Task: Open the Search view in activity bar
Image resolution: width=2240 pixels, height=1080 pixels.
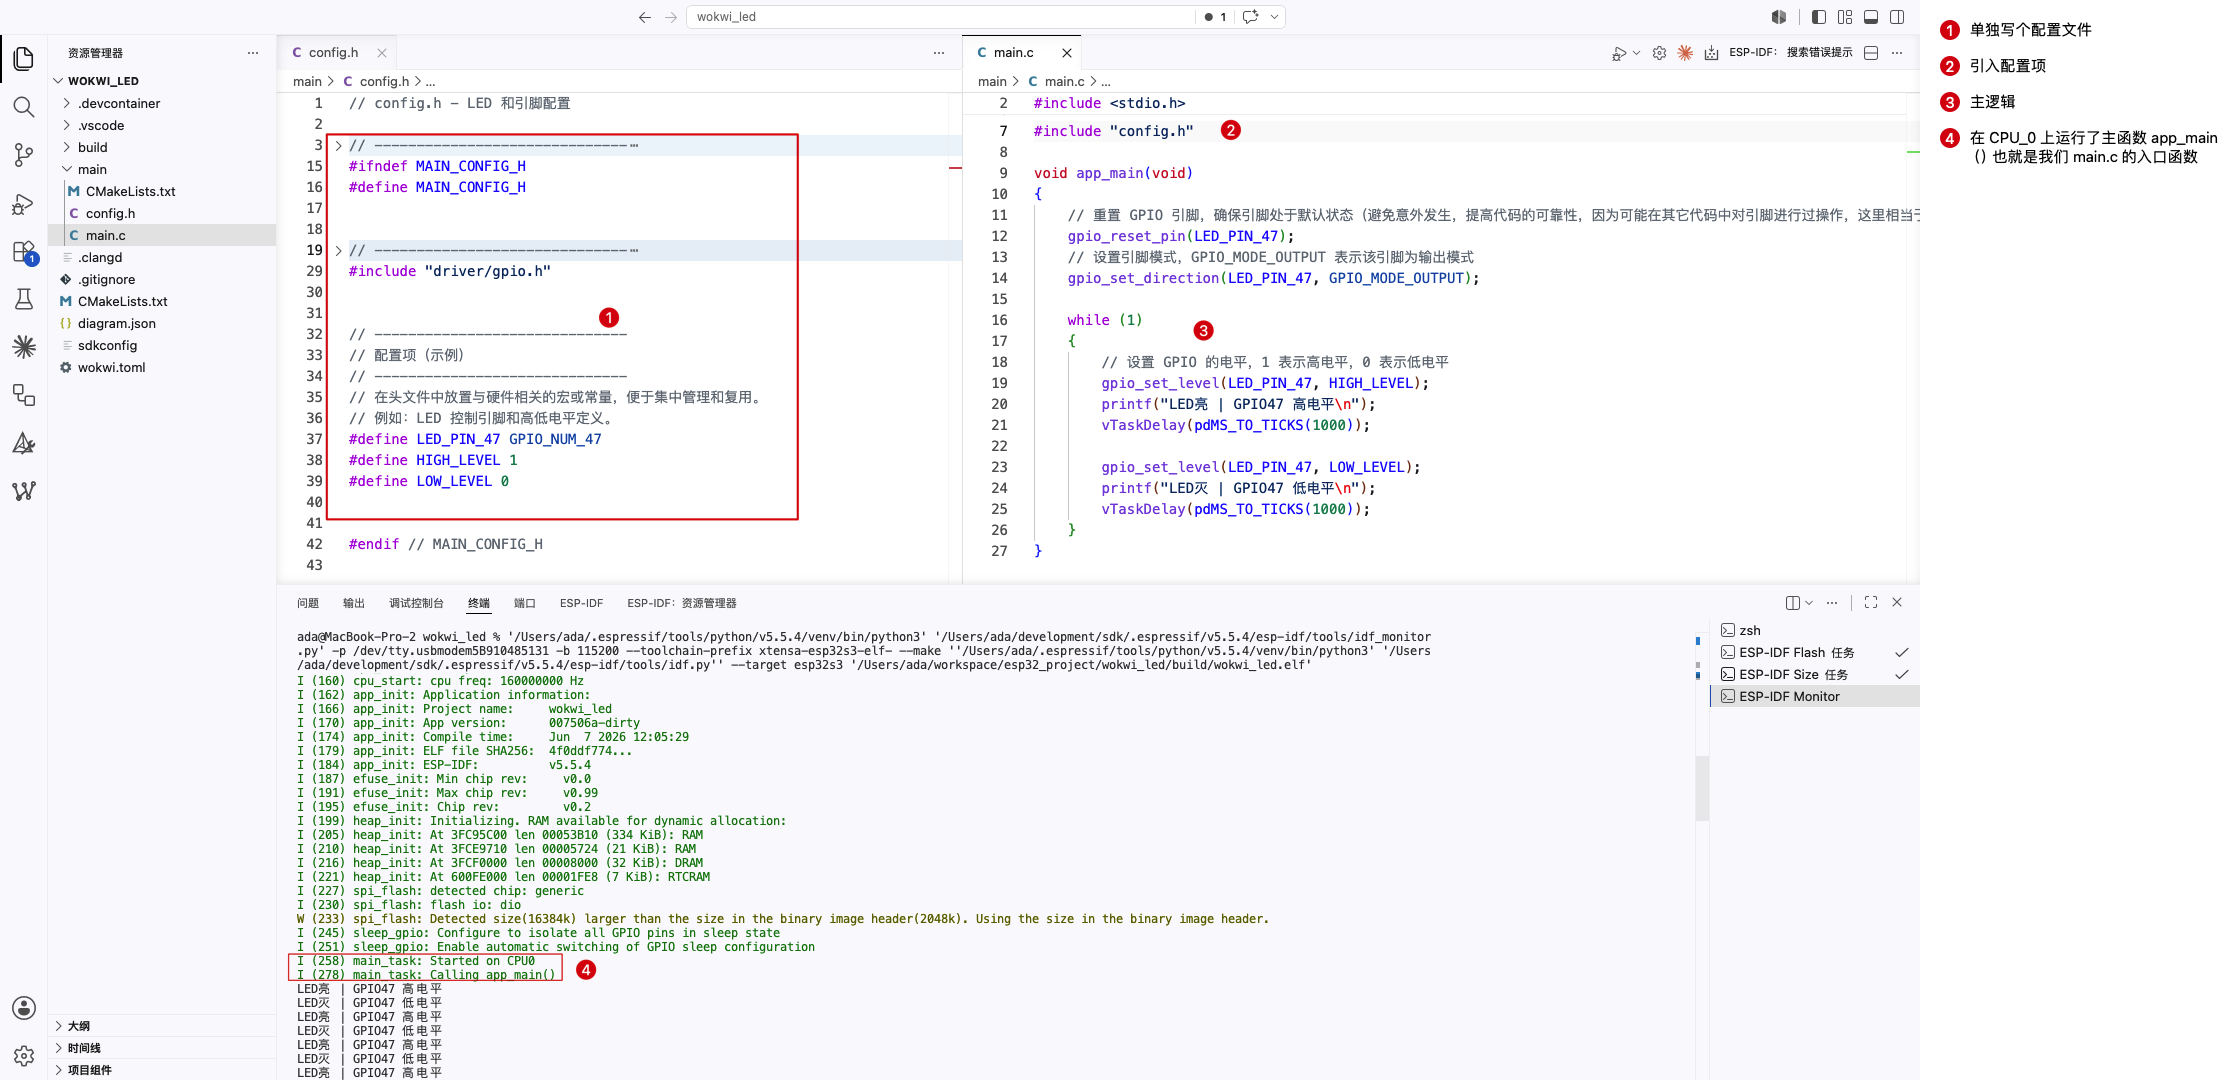Action: coord(24,107)
